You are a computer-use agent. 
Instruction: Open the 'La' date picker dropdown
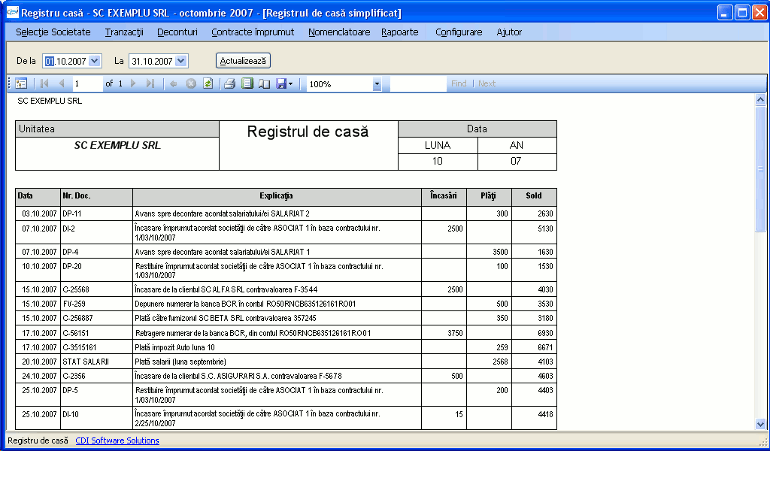tap(181, 61)
